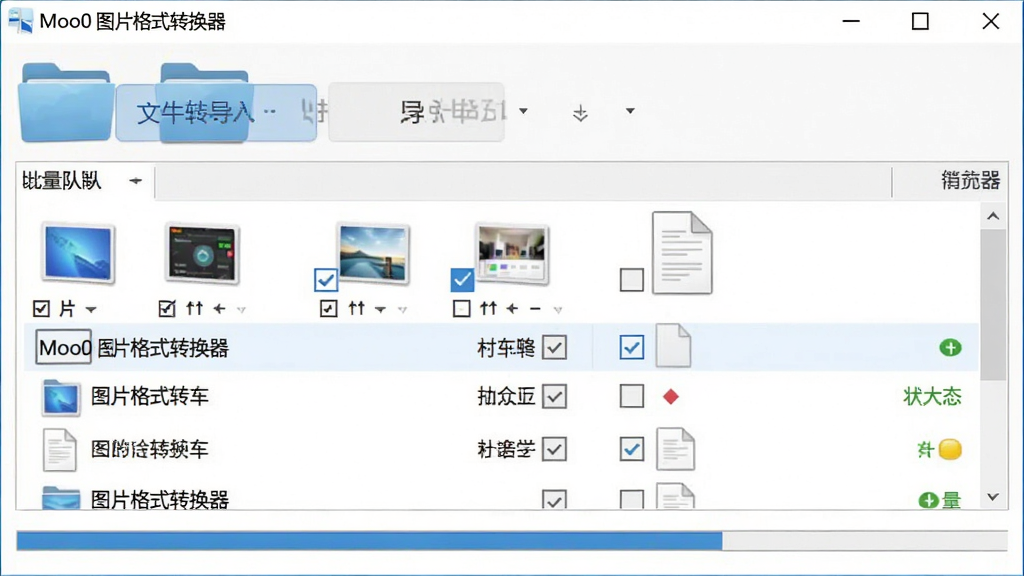This screenshot has height=576, width=1024.
Task: Expand small chevron under dashboard thumbnail
Action: pos(241,310)
